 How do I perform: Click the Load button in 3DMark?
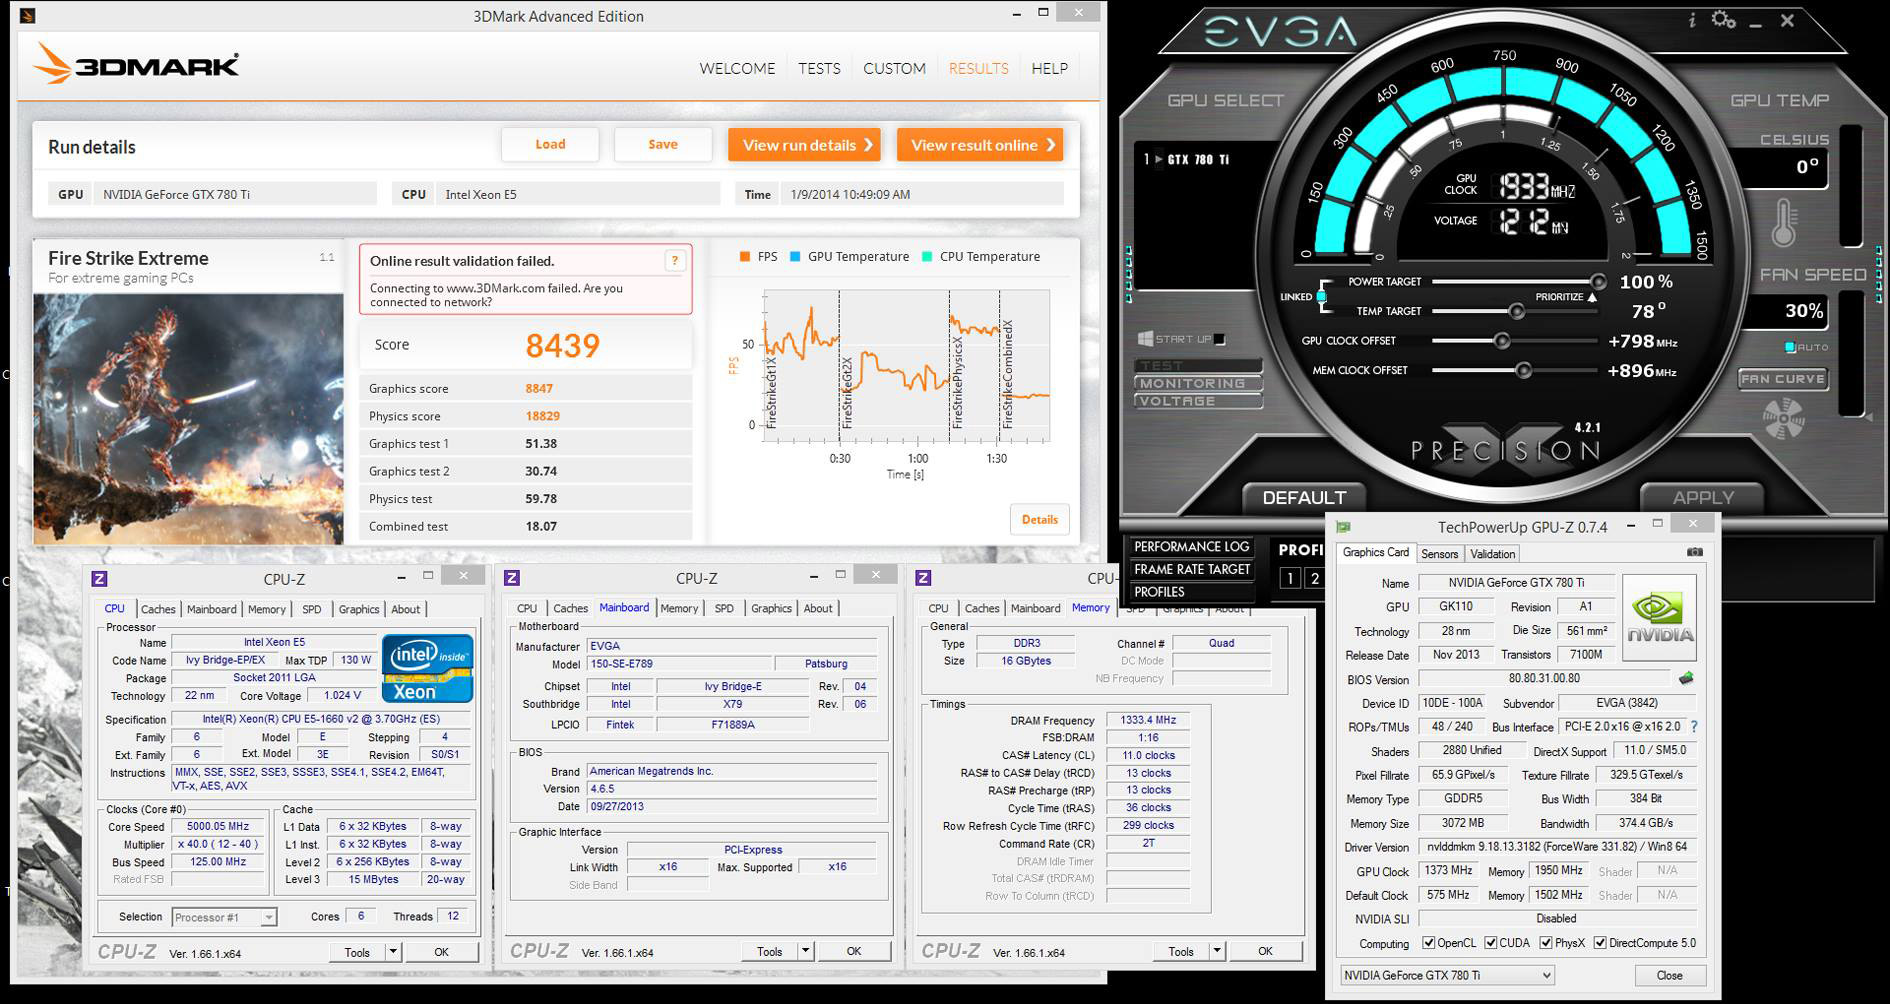[550, 144]
